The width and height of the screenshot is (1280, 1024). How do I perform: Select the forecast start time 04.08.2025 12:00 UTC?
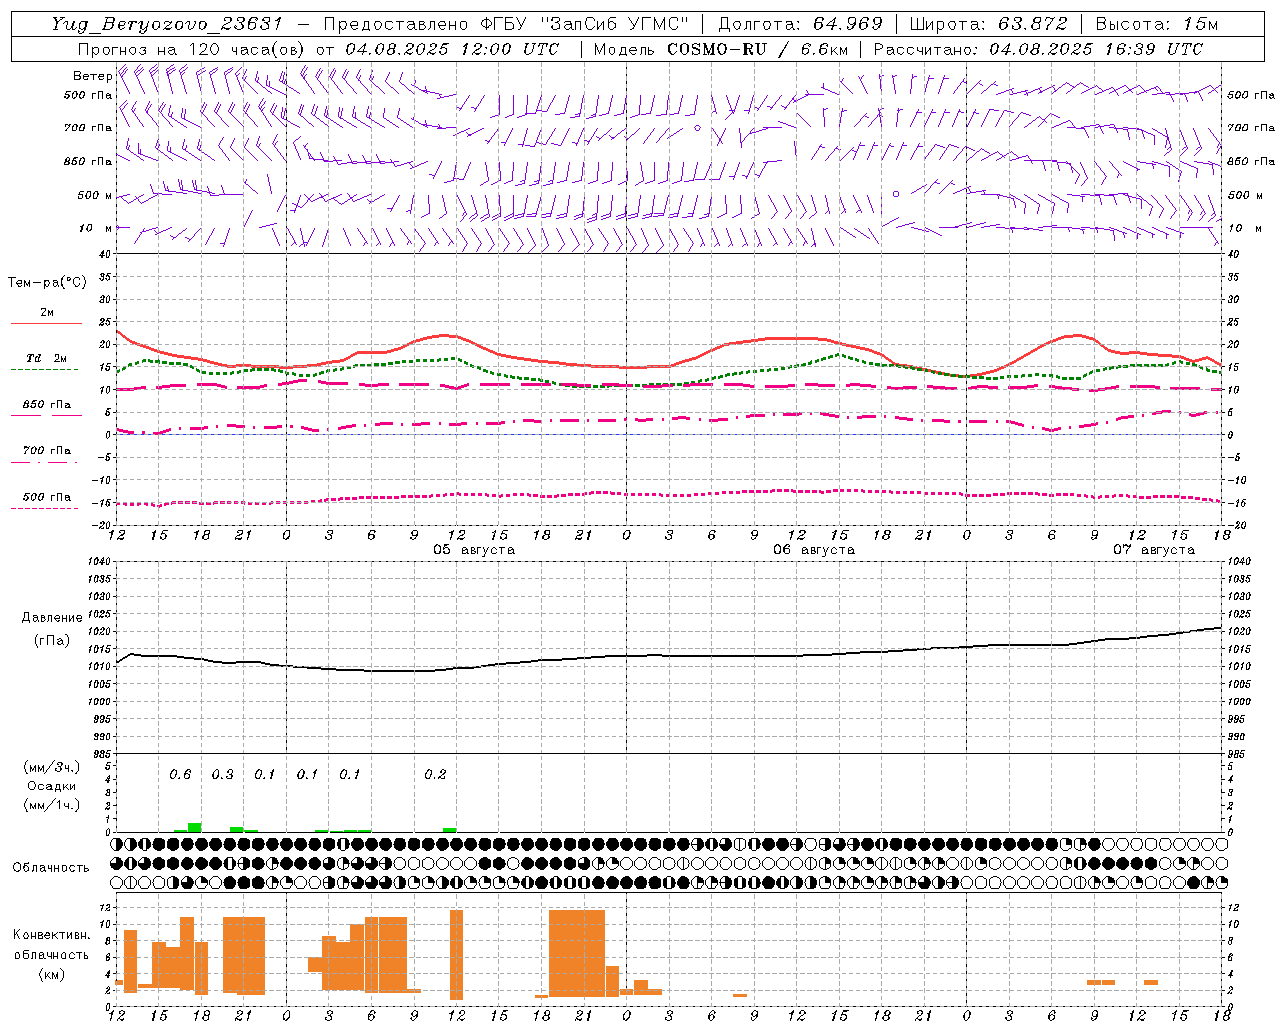point(452,49)
